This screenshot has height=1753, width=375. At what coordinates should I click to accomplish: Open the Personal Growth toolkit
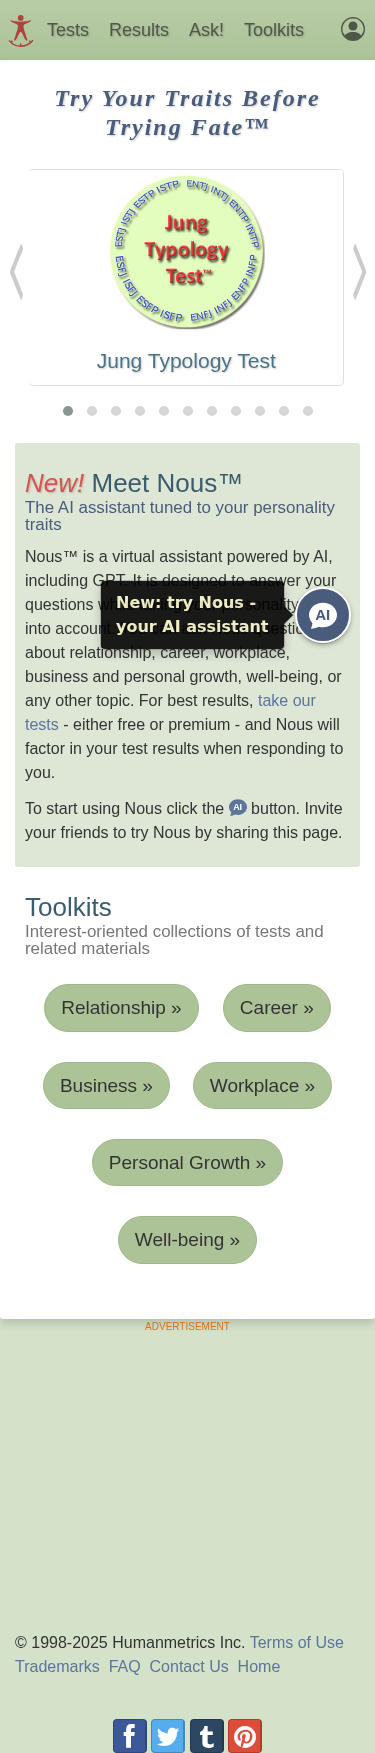(x=187, y=1163)
